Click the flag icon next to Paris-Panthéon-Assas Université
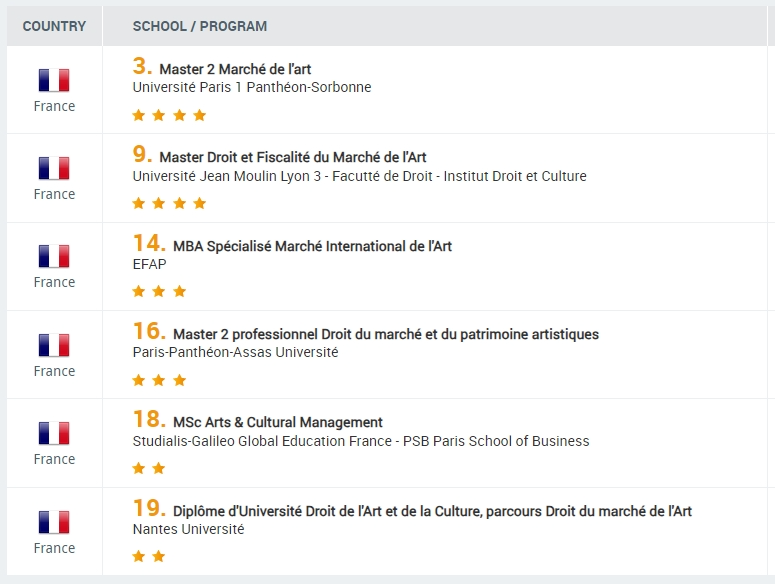The height and width of the screenshot is (584, 775). click(54, 345)
